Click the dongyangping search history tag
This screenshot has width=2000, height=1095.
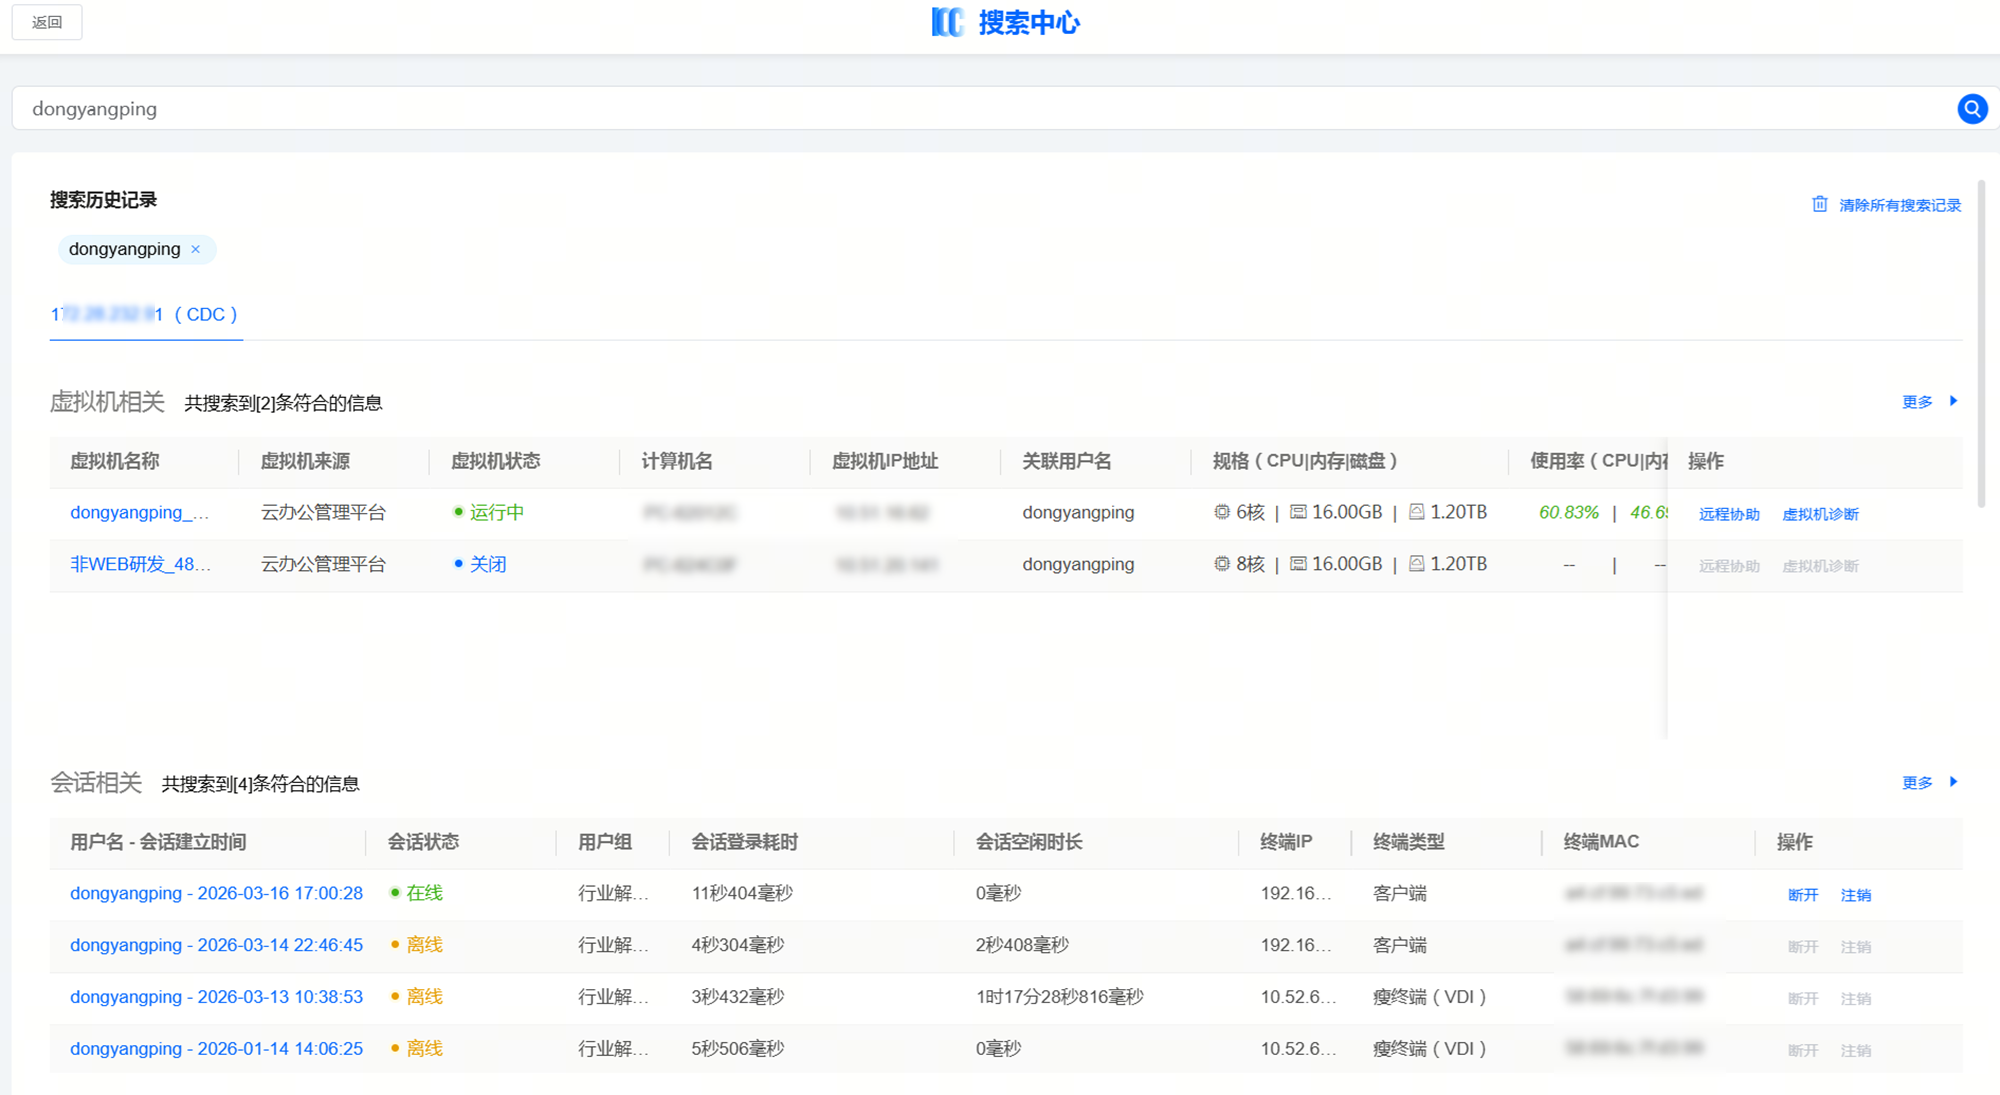[x=124, y=249]
